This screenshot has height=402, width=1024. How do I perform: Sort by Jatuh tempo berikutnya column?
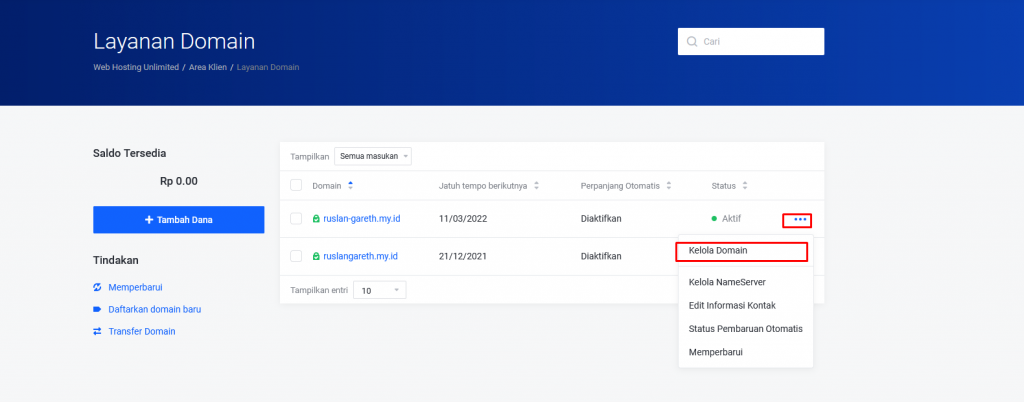(x=536, y=185)
